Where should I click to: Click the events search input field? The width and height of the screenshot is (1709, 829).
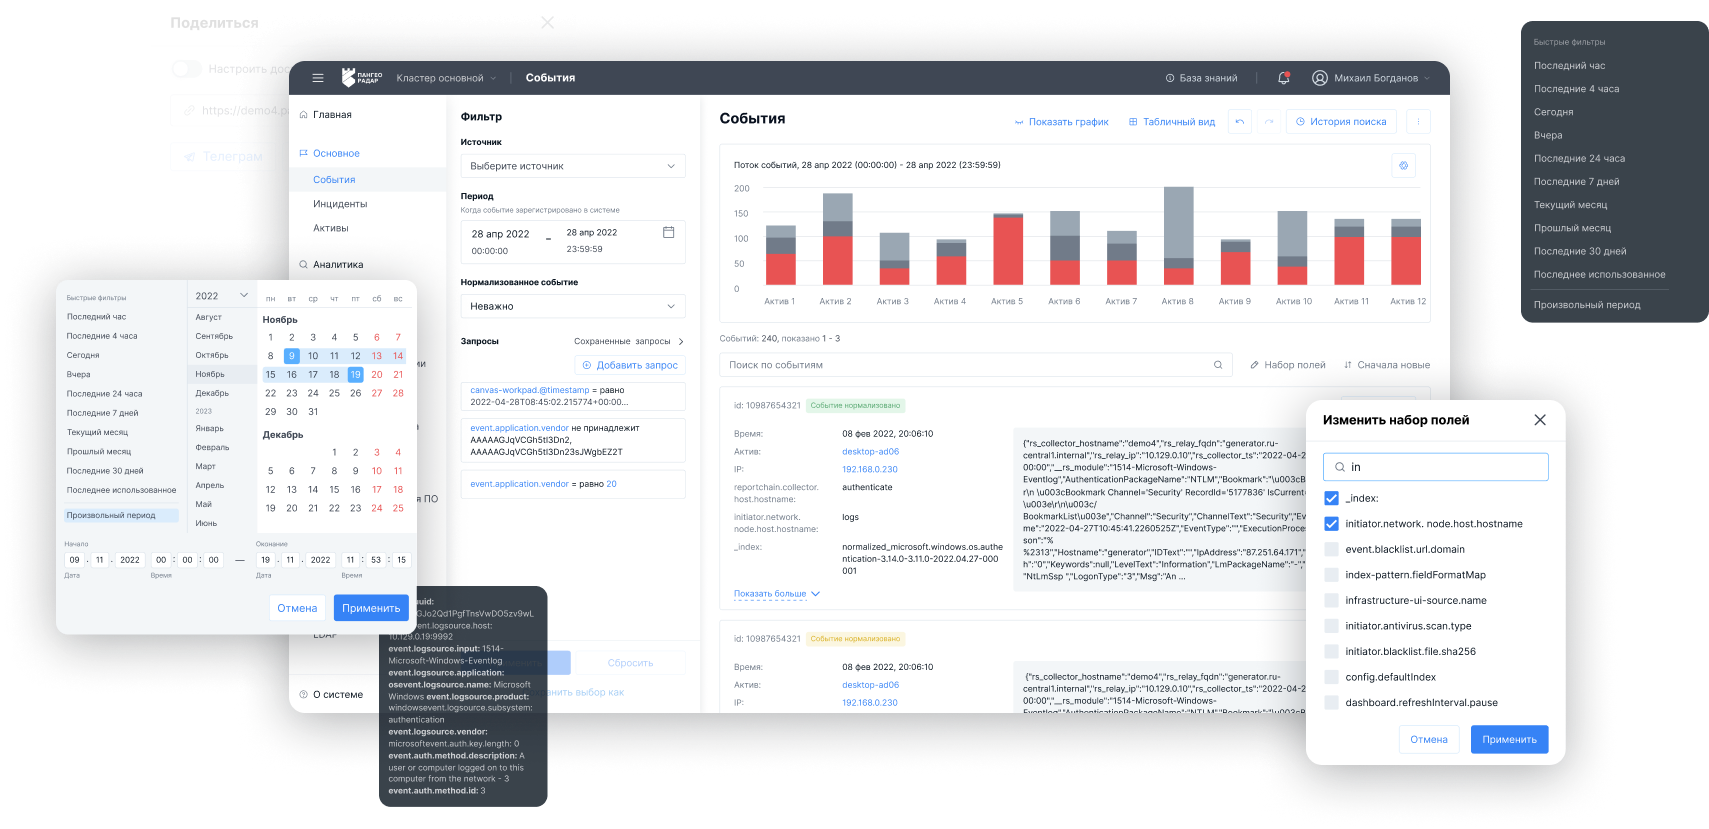point(965,365)
